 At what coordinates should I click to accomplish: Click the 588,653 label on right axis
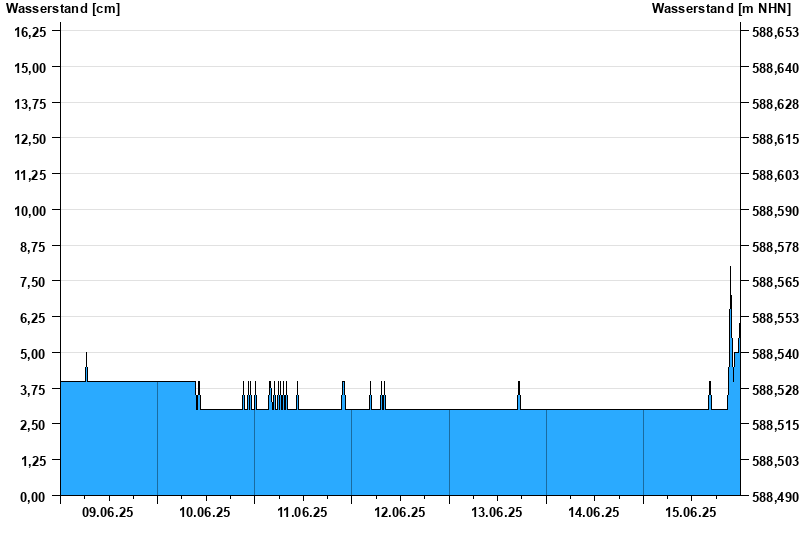pyautogui.click(x=776, y=32)
